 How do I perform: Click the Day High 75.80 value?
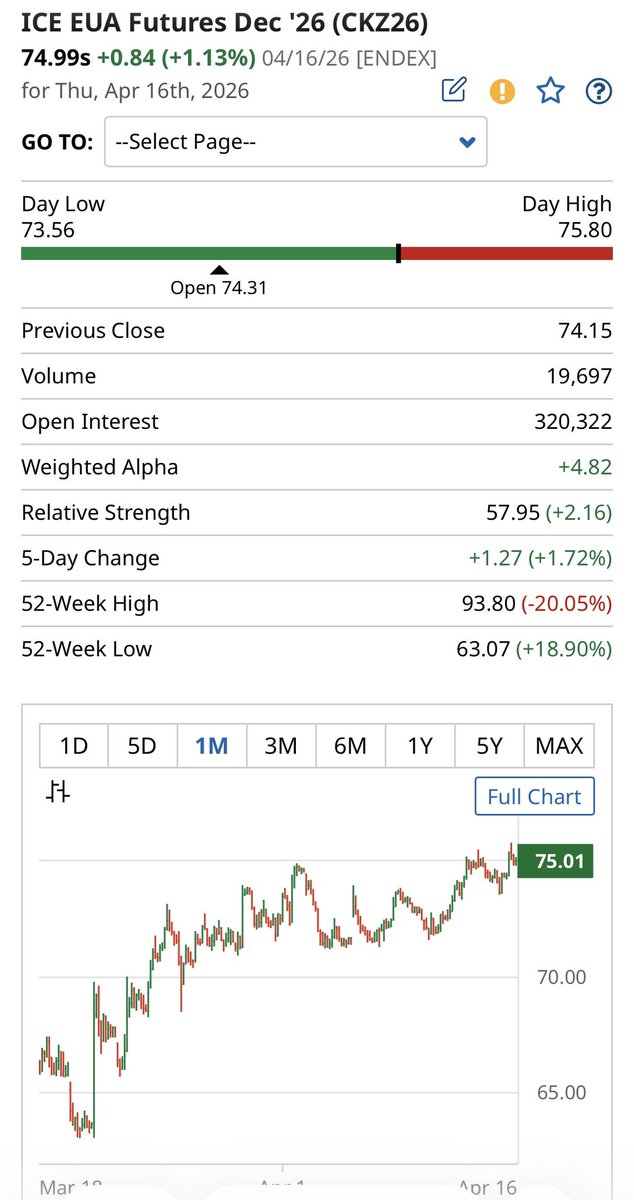[x=586, y=229]
